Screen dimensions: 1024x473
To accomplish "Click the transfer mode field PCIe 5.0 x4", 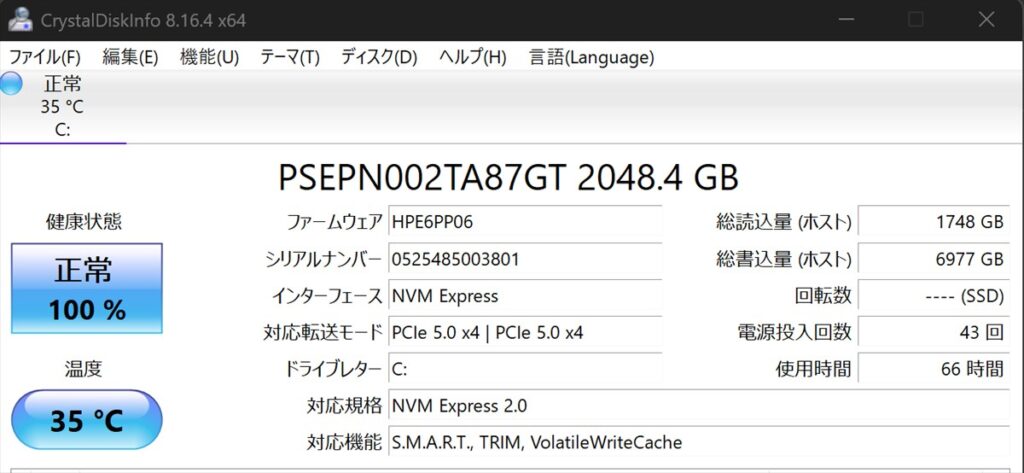I will tap(525, 333).
